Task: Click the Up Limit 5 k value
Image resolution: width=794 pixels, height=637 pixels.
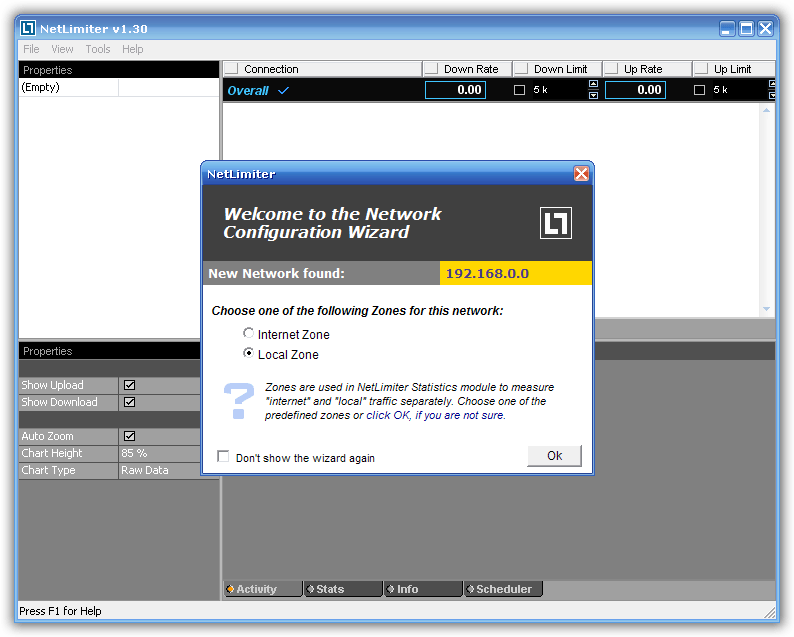Action: pos(721,90)
